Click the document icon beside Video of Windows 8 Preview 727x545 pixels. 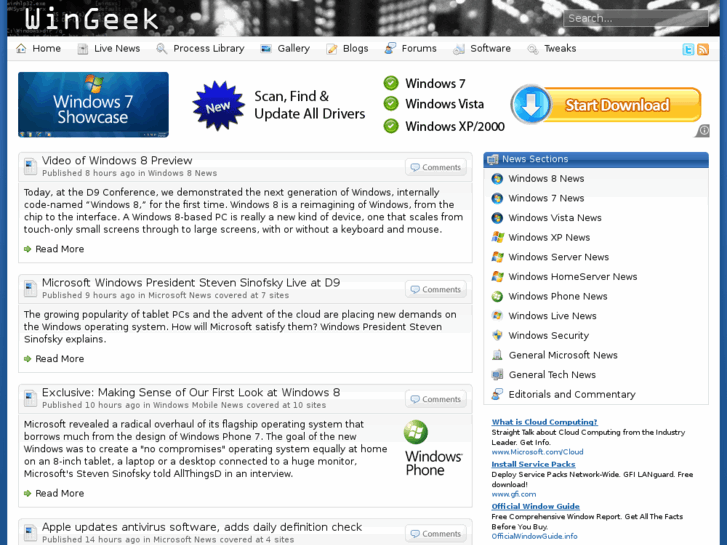(x=31, y=167)
